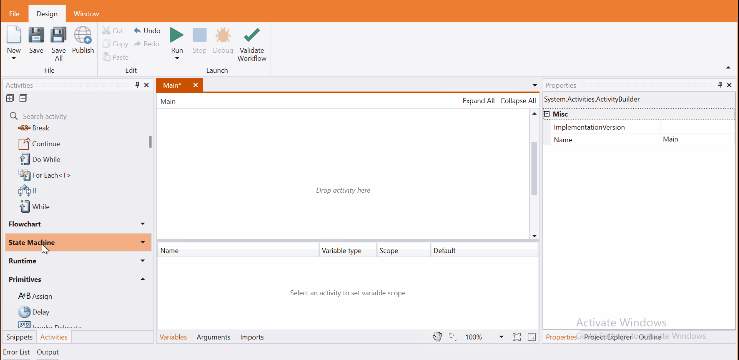Open the File menu tab

[14, 14]
